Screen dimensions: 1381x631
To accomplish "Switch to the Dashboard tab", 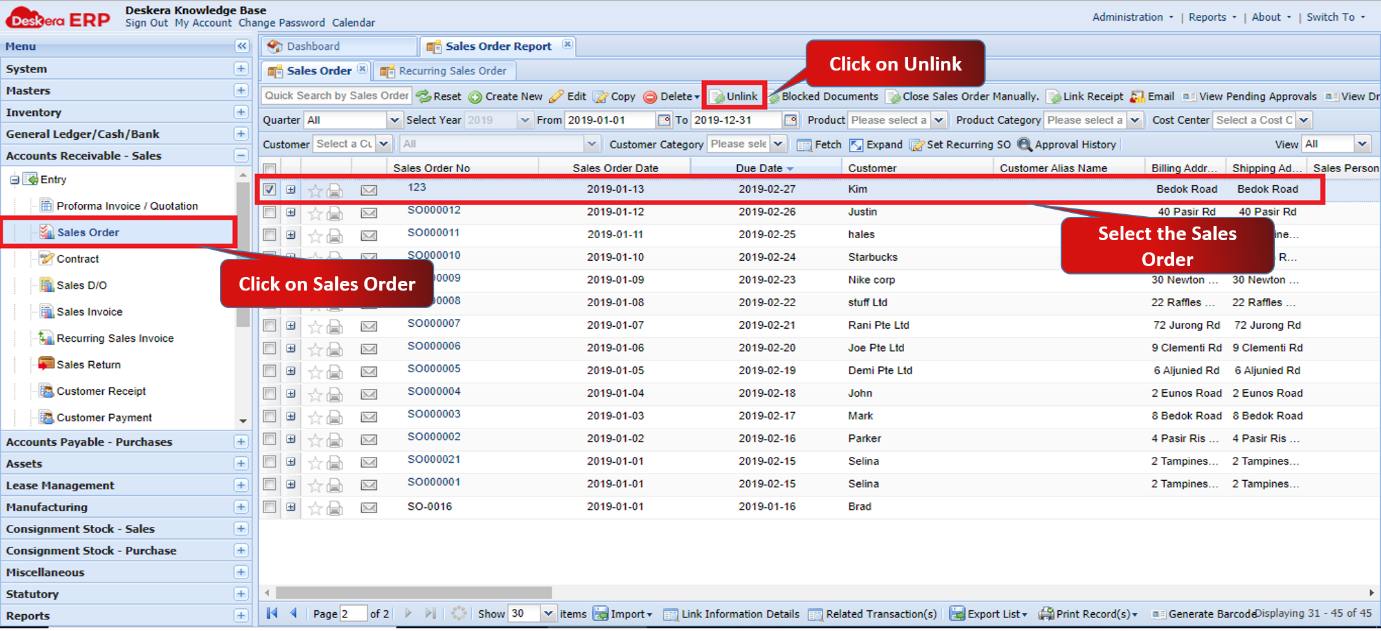I will (313, 46).
